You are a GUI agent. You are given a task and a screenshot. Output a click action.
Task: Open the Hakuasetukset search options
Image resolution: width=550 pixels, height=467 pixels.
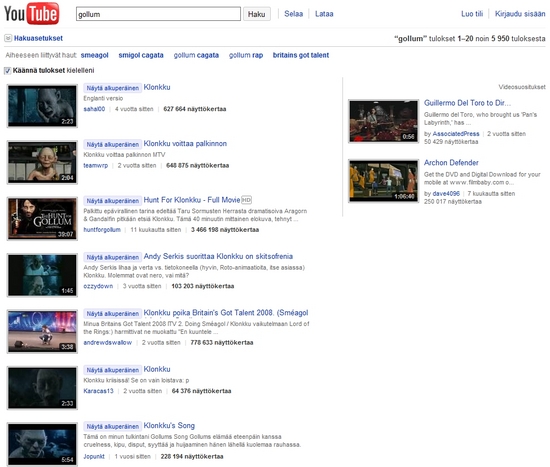tap(38, 38)
